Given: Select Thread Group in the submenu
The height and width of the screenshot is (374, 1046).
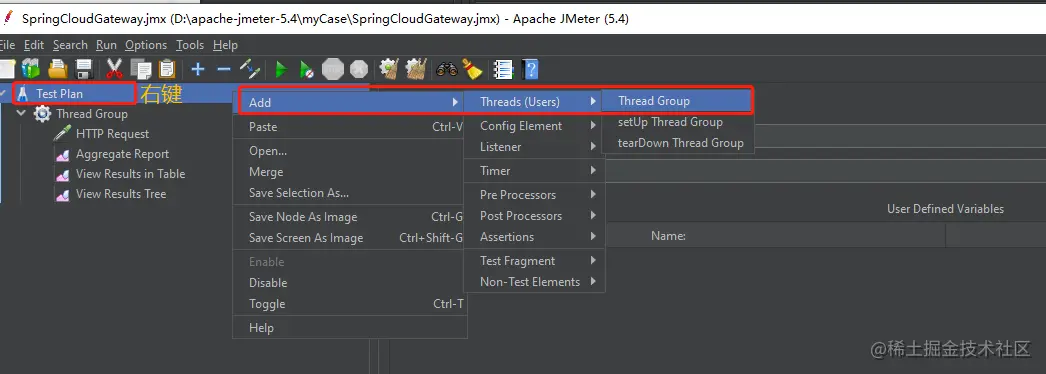Looking at the screenshot, I should click(678, 101).
